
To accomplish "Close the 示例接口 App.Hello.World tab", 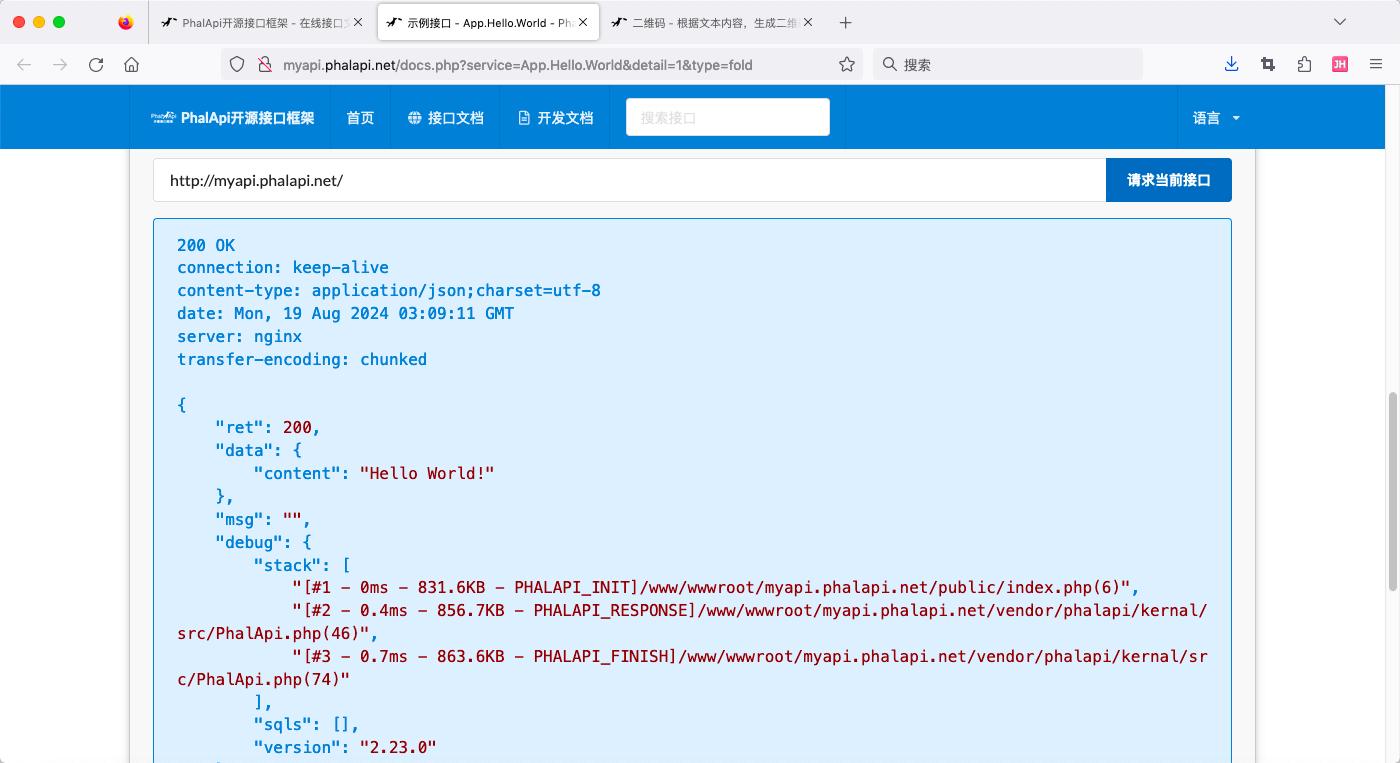I will click(584, 22).
